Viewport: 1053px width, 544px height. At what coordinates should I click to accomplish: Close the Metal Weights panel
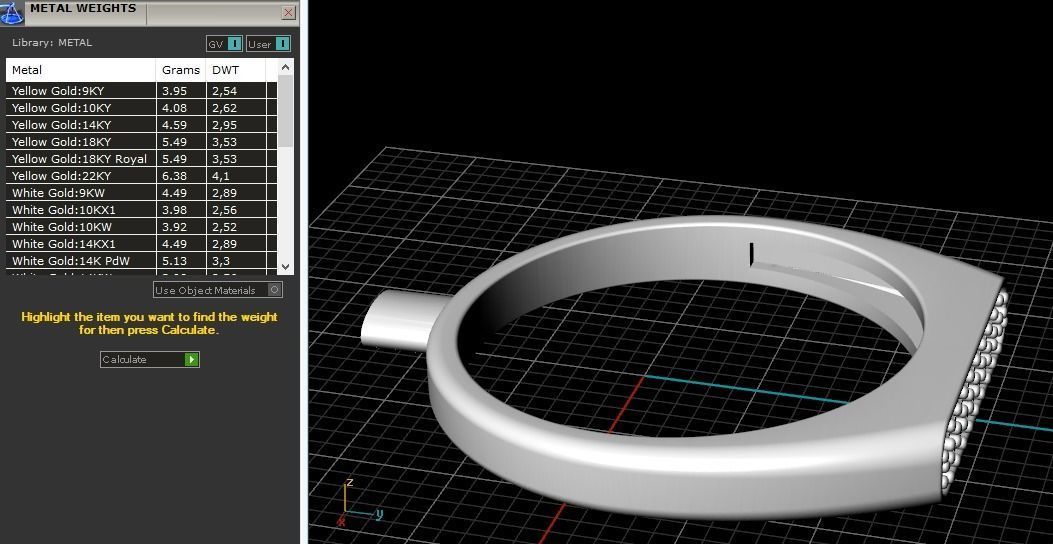tap(288, 13)
